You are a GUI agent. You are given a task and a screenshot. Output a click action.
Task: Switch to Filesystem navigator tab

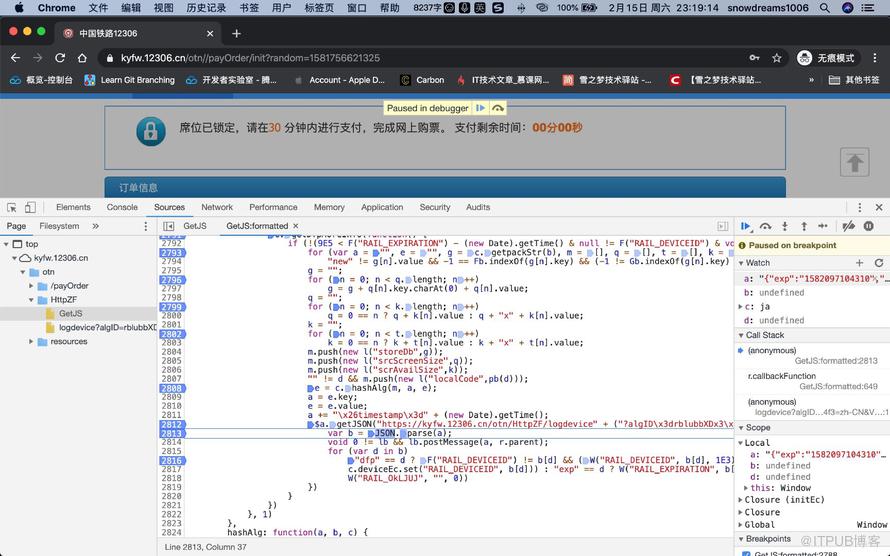tap(59, 226)
